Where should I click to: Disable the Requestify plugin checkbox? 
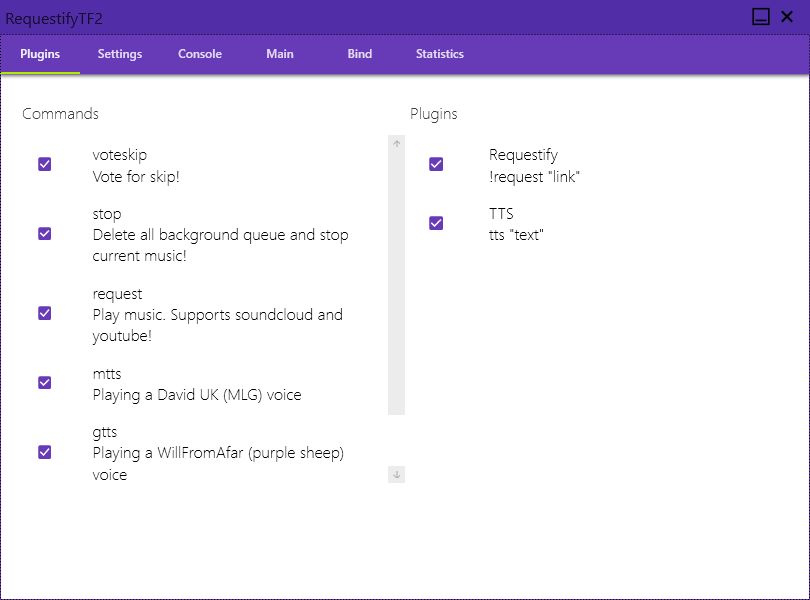pyautogui.click(x=436, y=164)
